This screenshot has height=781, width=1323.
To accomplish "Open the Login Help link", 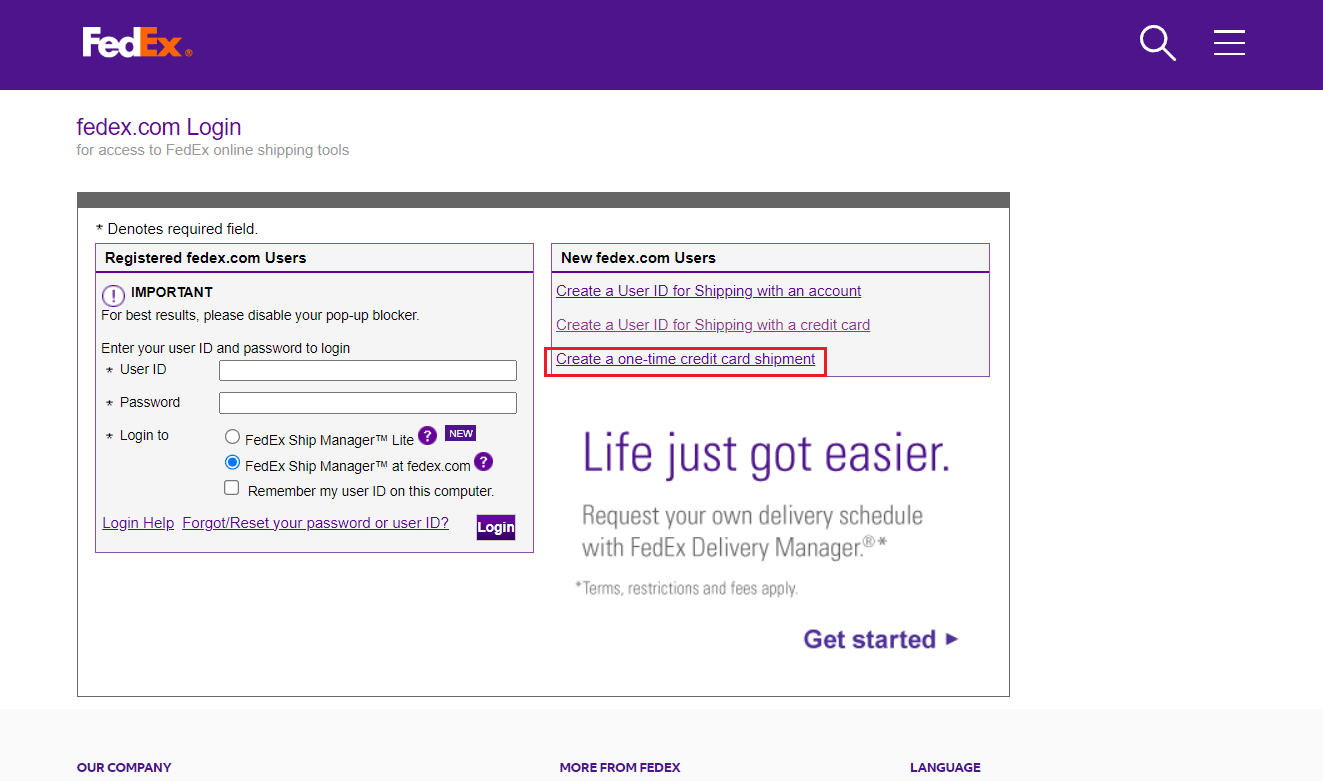I will pyautogui.click(x=138, y=523).
